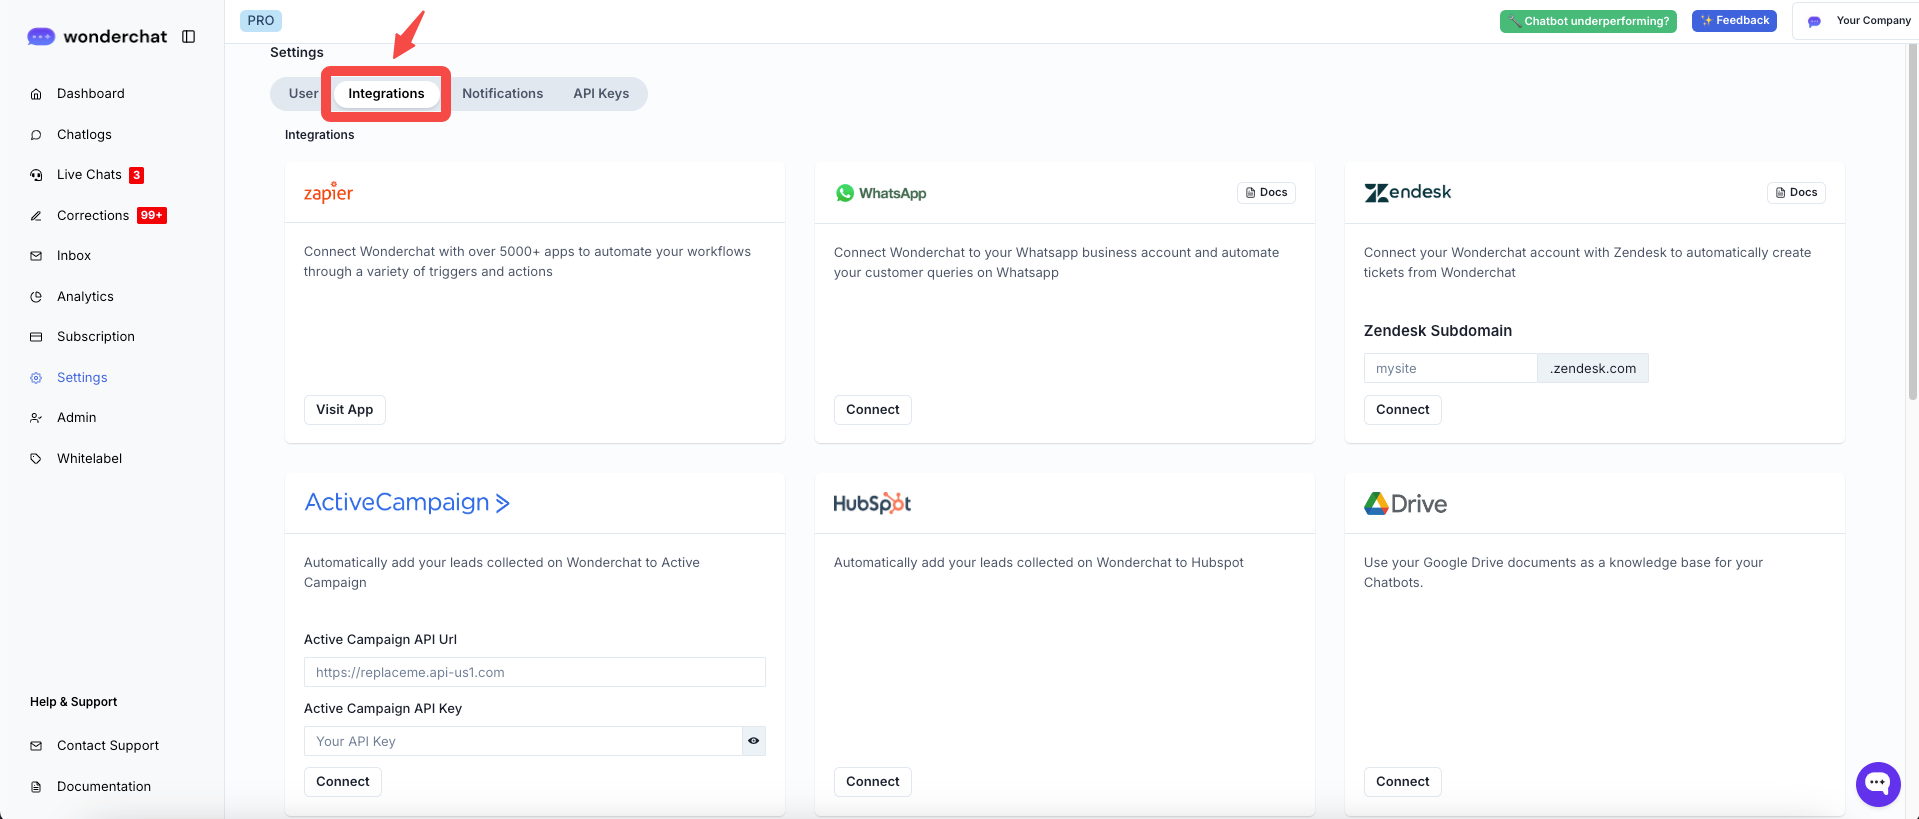Switch to the Notifications tab
This screenshot has height=819, width=1919.
[502, 94]
